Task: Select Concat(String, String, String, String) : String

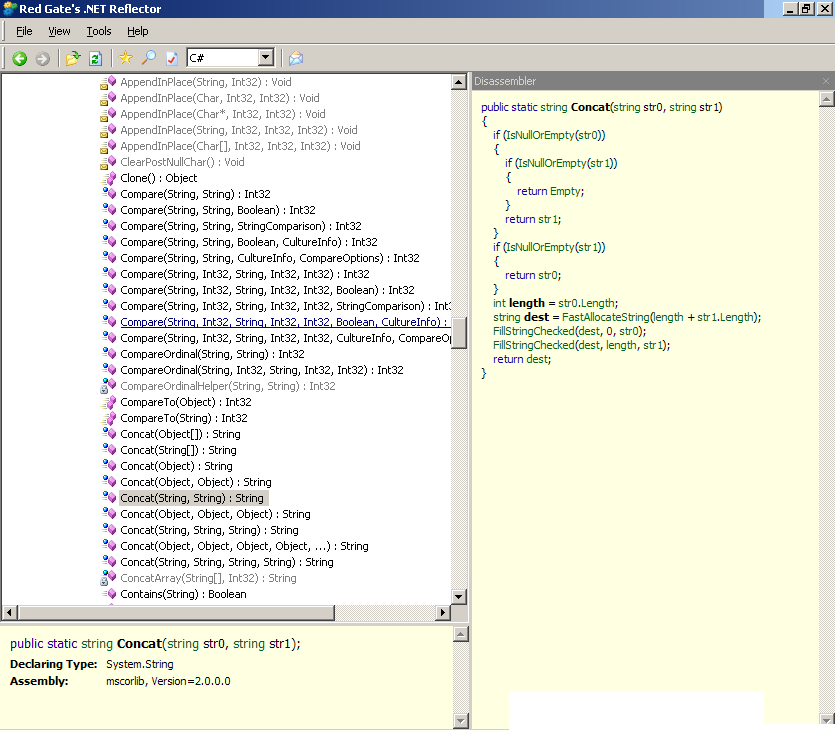Action: point(227,562)
